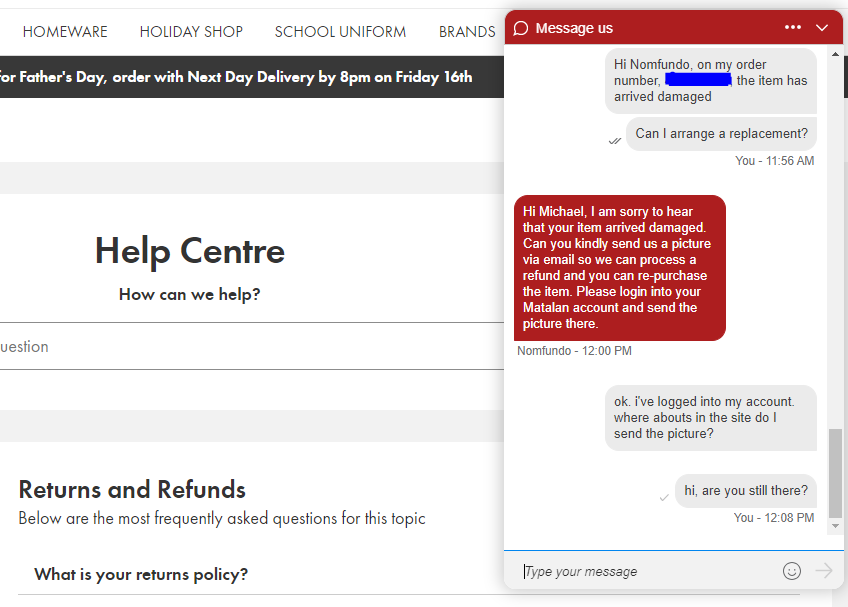This screenshot has height=607, width=848.
Task: Open the HOLIDAY SHOP menu
Action: pos(191,32)
